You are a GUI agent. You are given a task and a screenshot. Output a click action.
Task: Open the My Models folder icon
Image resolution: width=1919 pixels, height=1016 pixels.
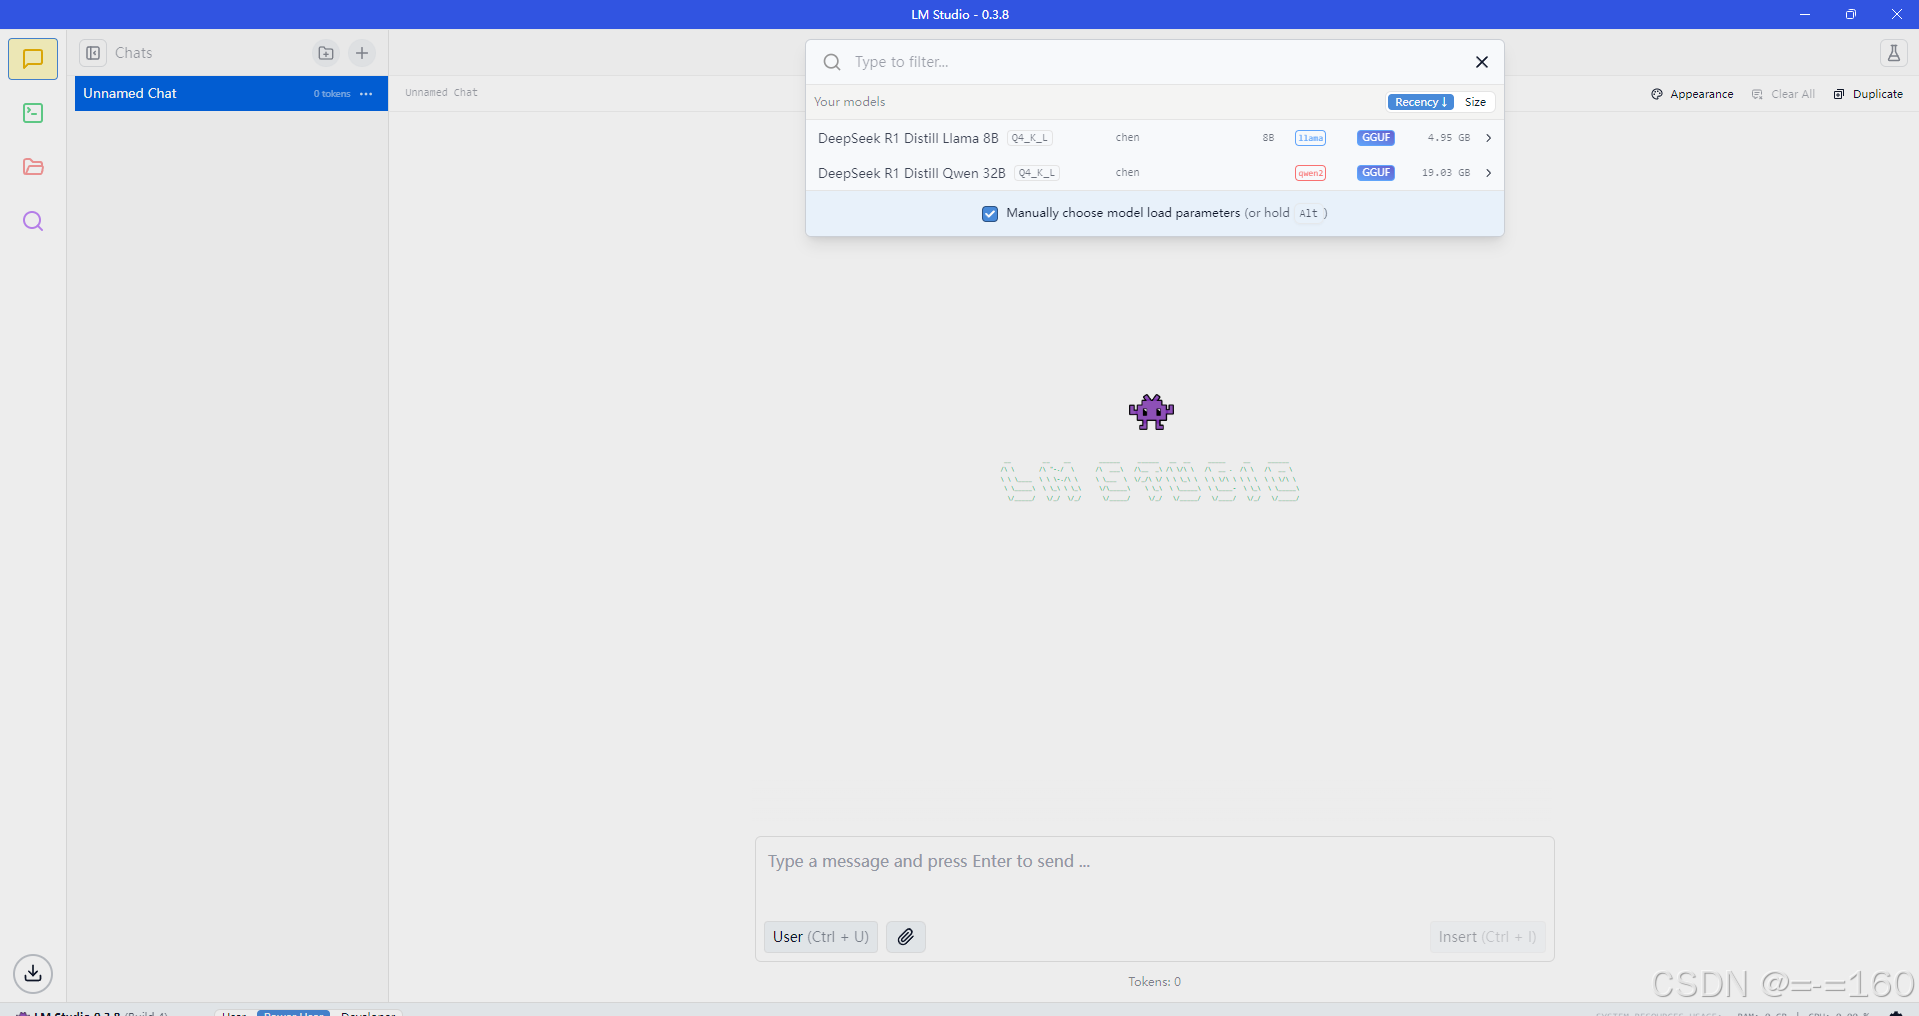[x=33, y=167]
